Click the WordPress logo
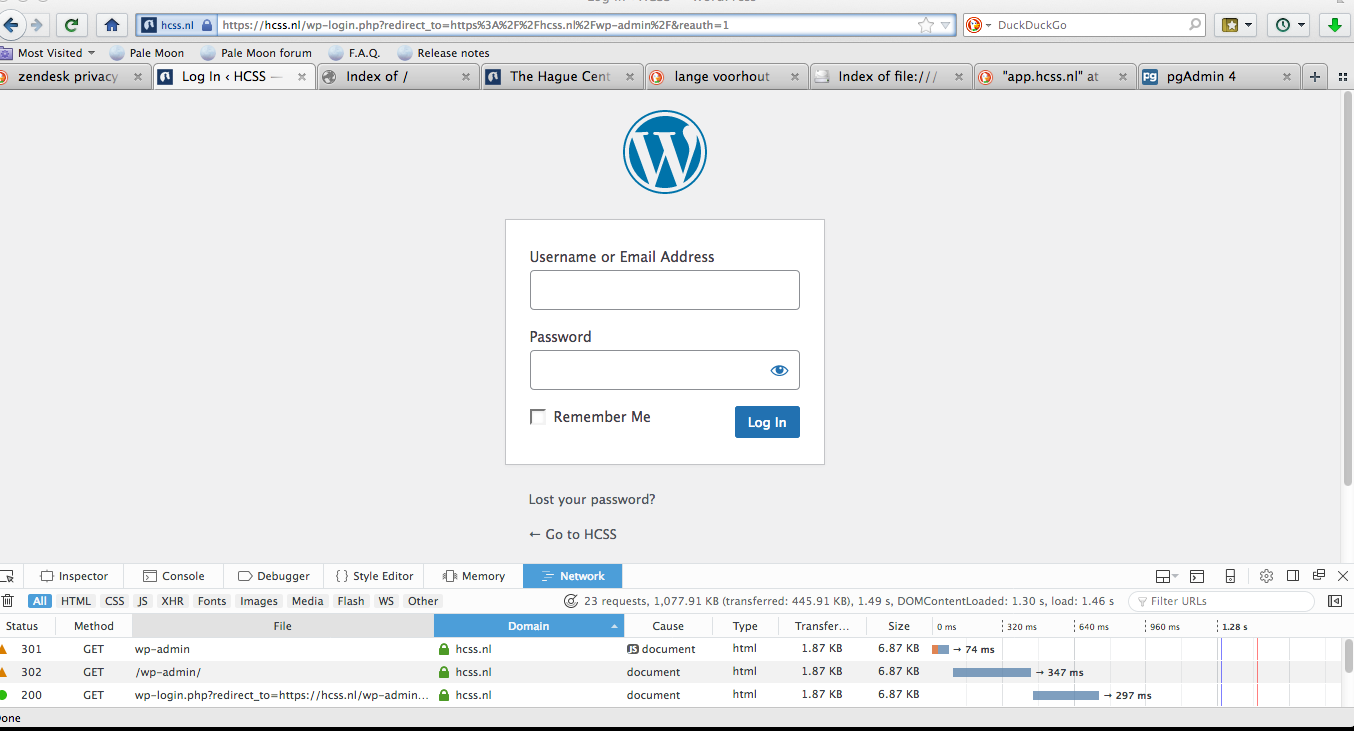 point(664,152)
